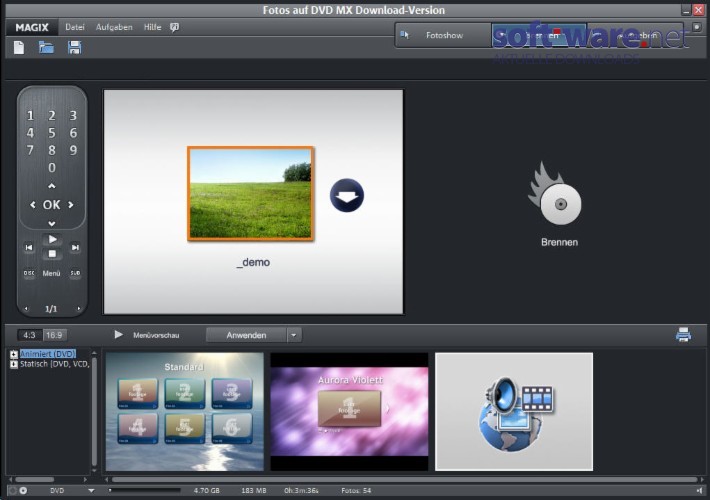Click the speaker icon in the status bar
Viewport: 710px width, 500px height.
click(700, 490)
